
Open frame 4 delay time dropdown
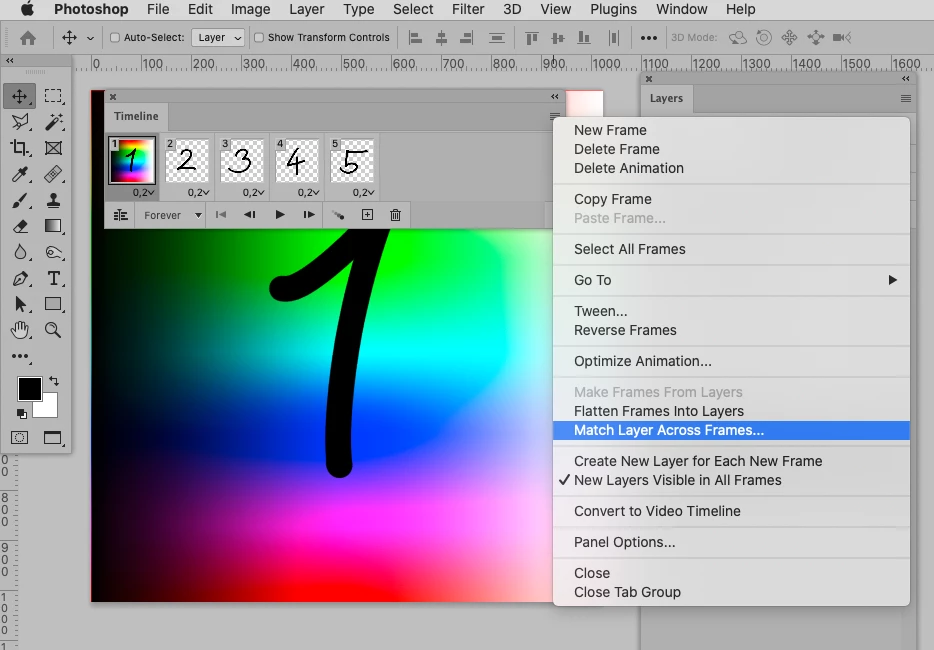click(x=308, y=192)
